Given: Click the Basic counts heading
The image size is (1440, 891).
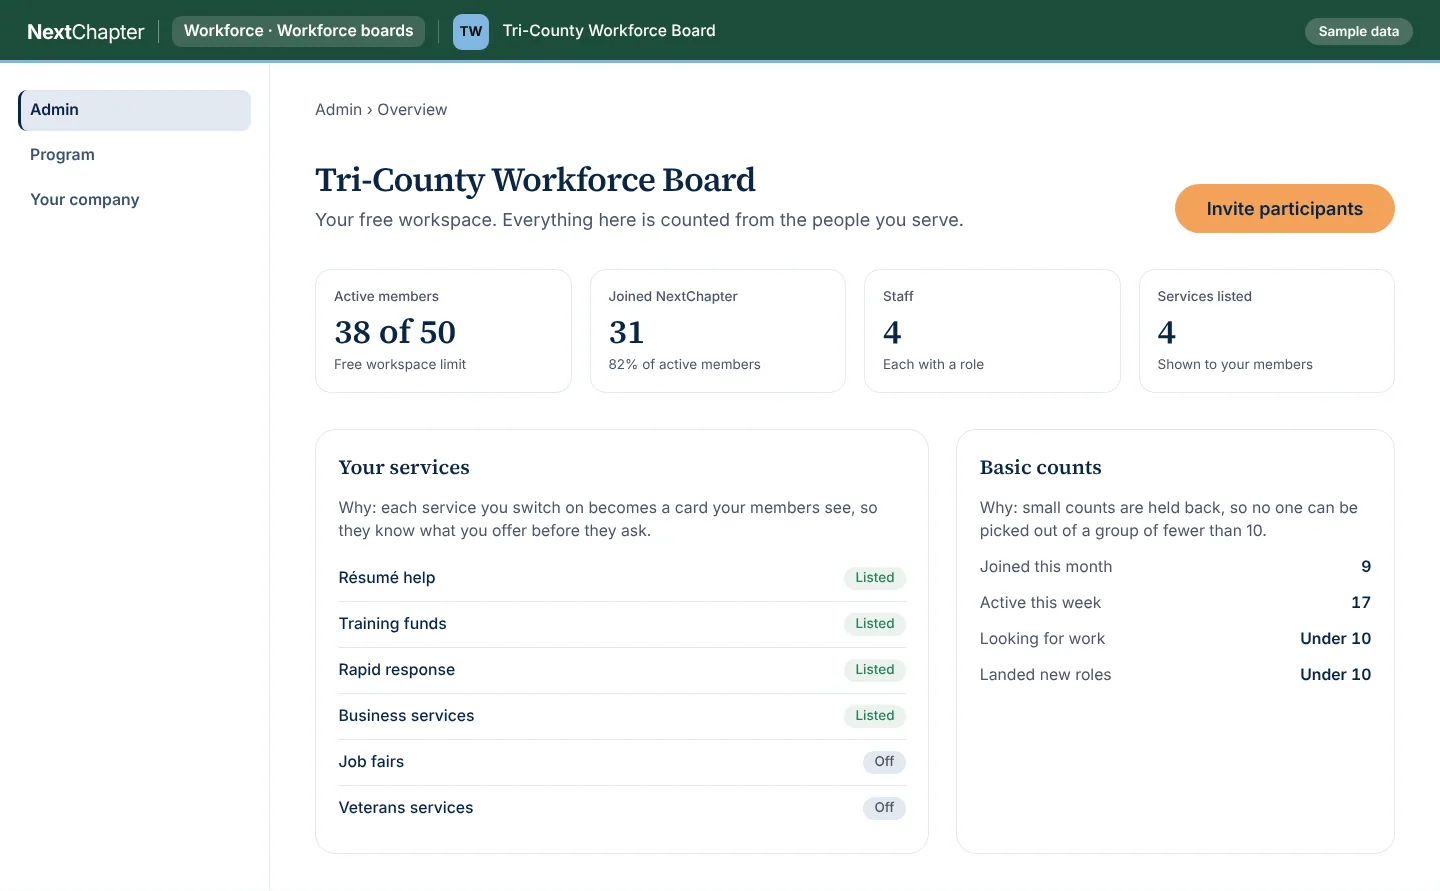Looking at the screenshot, I should pyautogui.click(x=1040, y=468).
